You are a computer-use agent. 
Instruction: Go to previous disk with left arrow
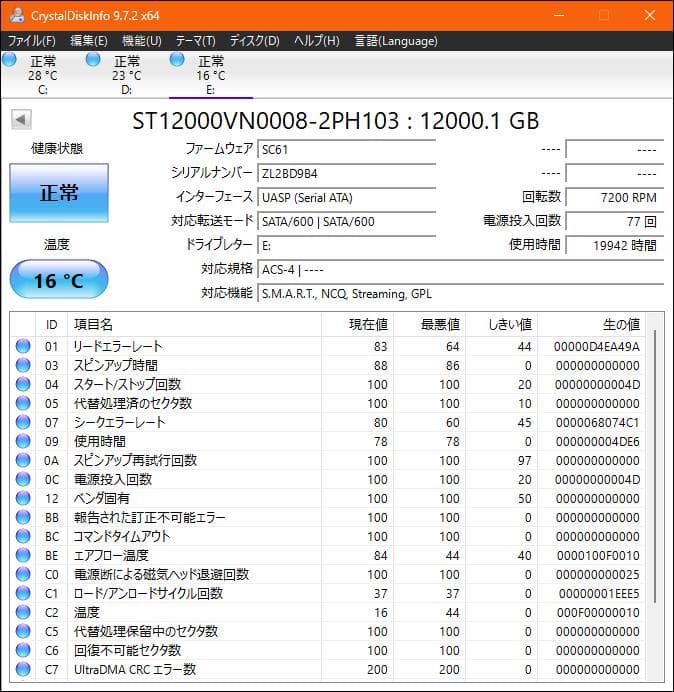21,119
